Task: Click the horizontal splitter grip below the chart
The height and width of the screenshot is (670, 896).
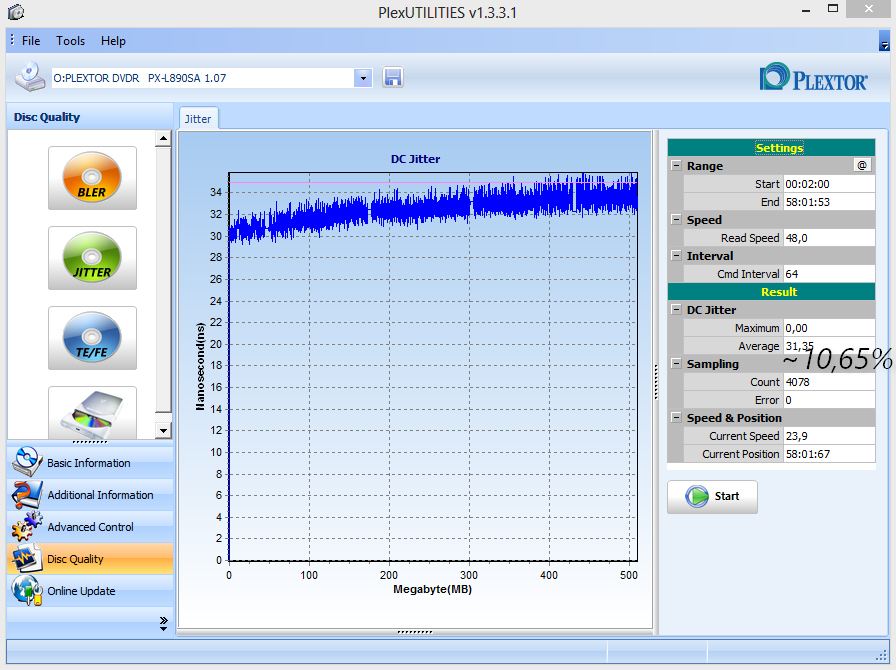Action: [415, 632]
